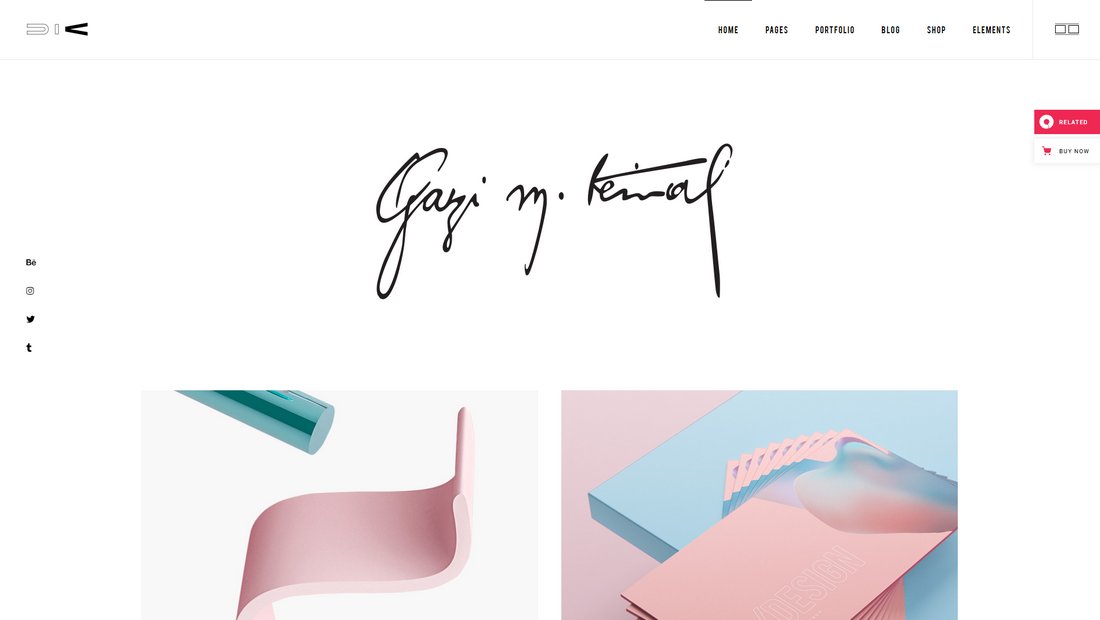
Task: Open the Behance social profile icon
Action: pyautogui.click(x=31, y=262)
